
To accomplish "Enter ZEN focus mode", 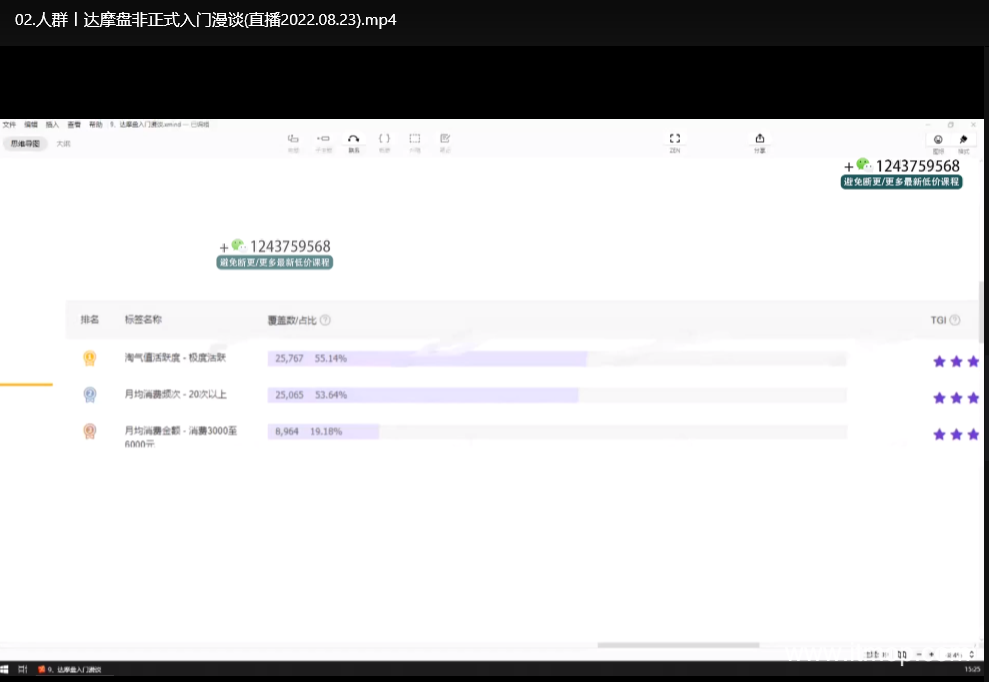I will click(x=674, y=141).
